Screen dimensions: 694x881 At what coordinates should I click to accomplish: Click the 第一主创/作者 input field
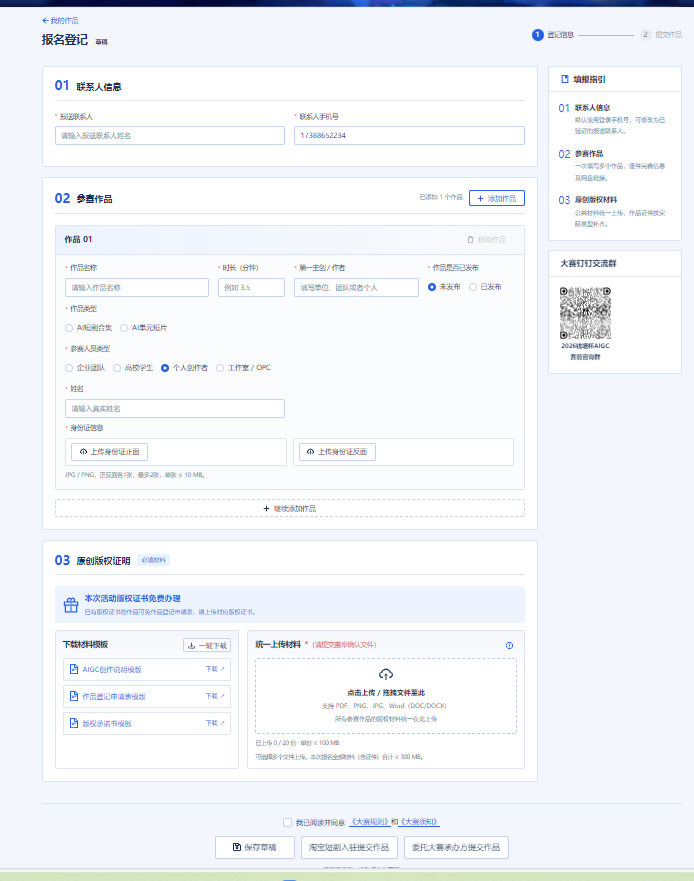click(356, 287)
